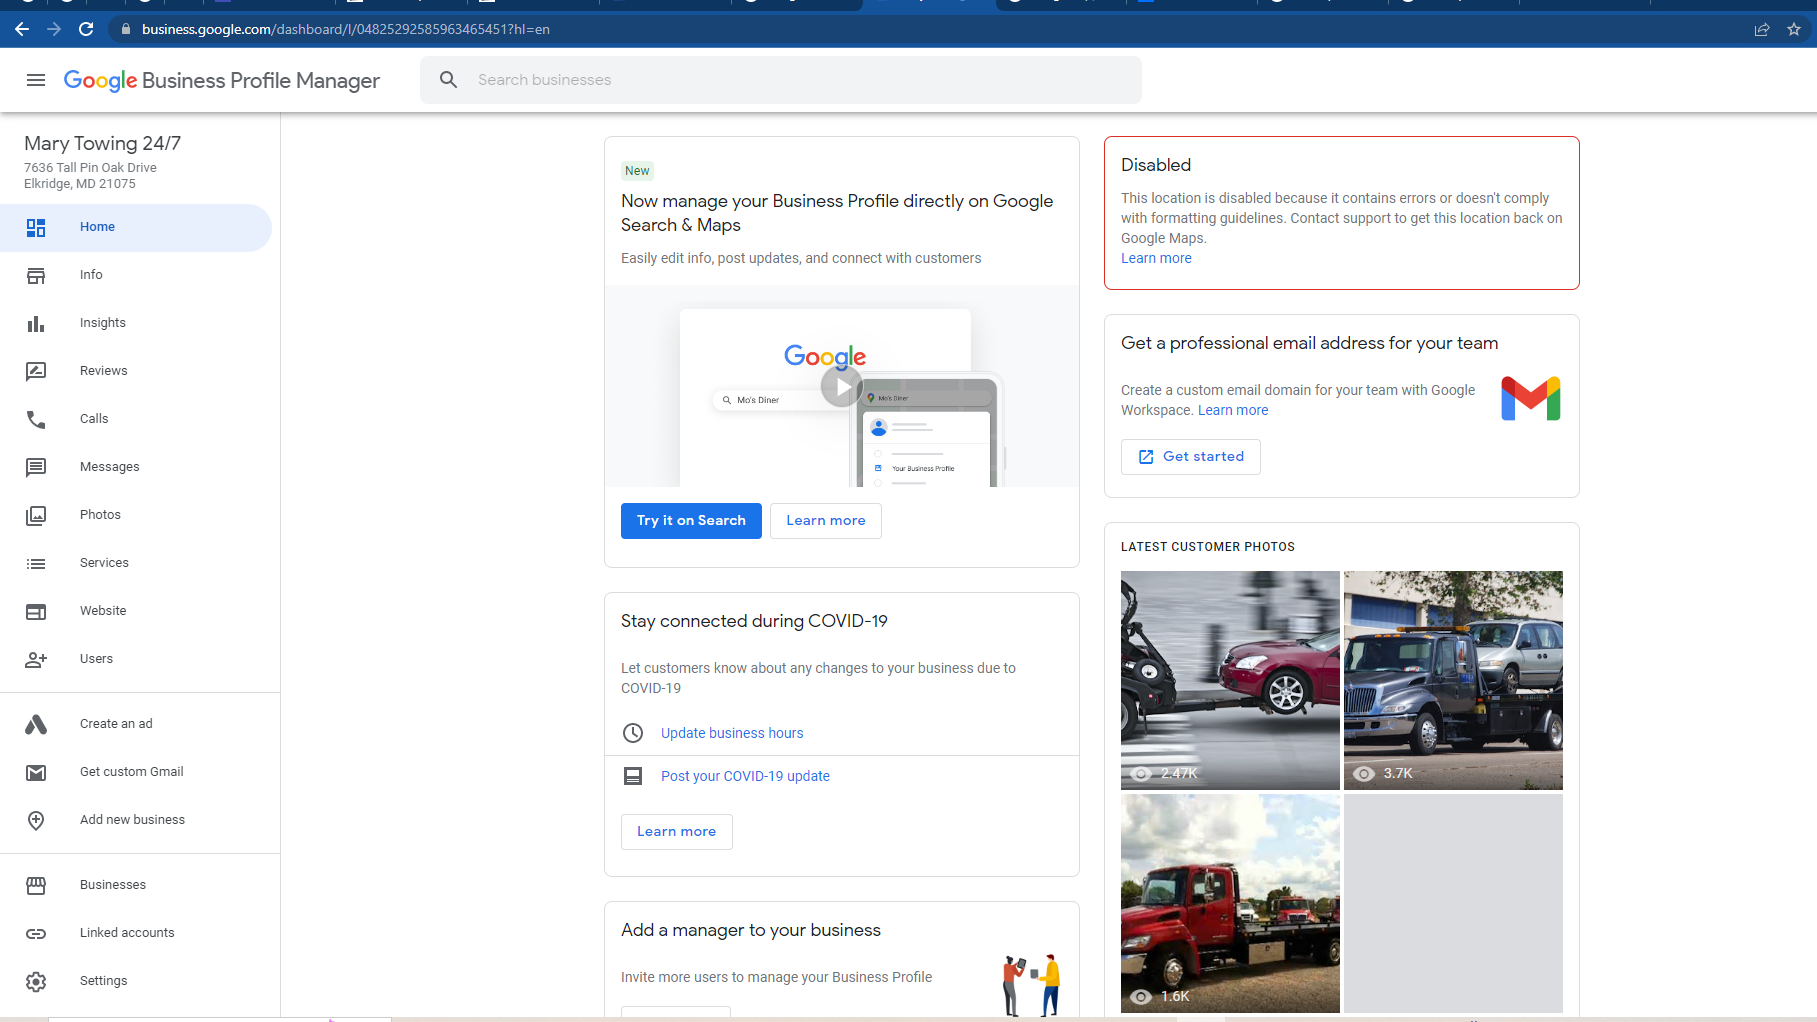Click the Info storefront icon
This screenshot has width=1817, height=1022.
[x=36, y=275]
